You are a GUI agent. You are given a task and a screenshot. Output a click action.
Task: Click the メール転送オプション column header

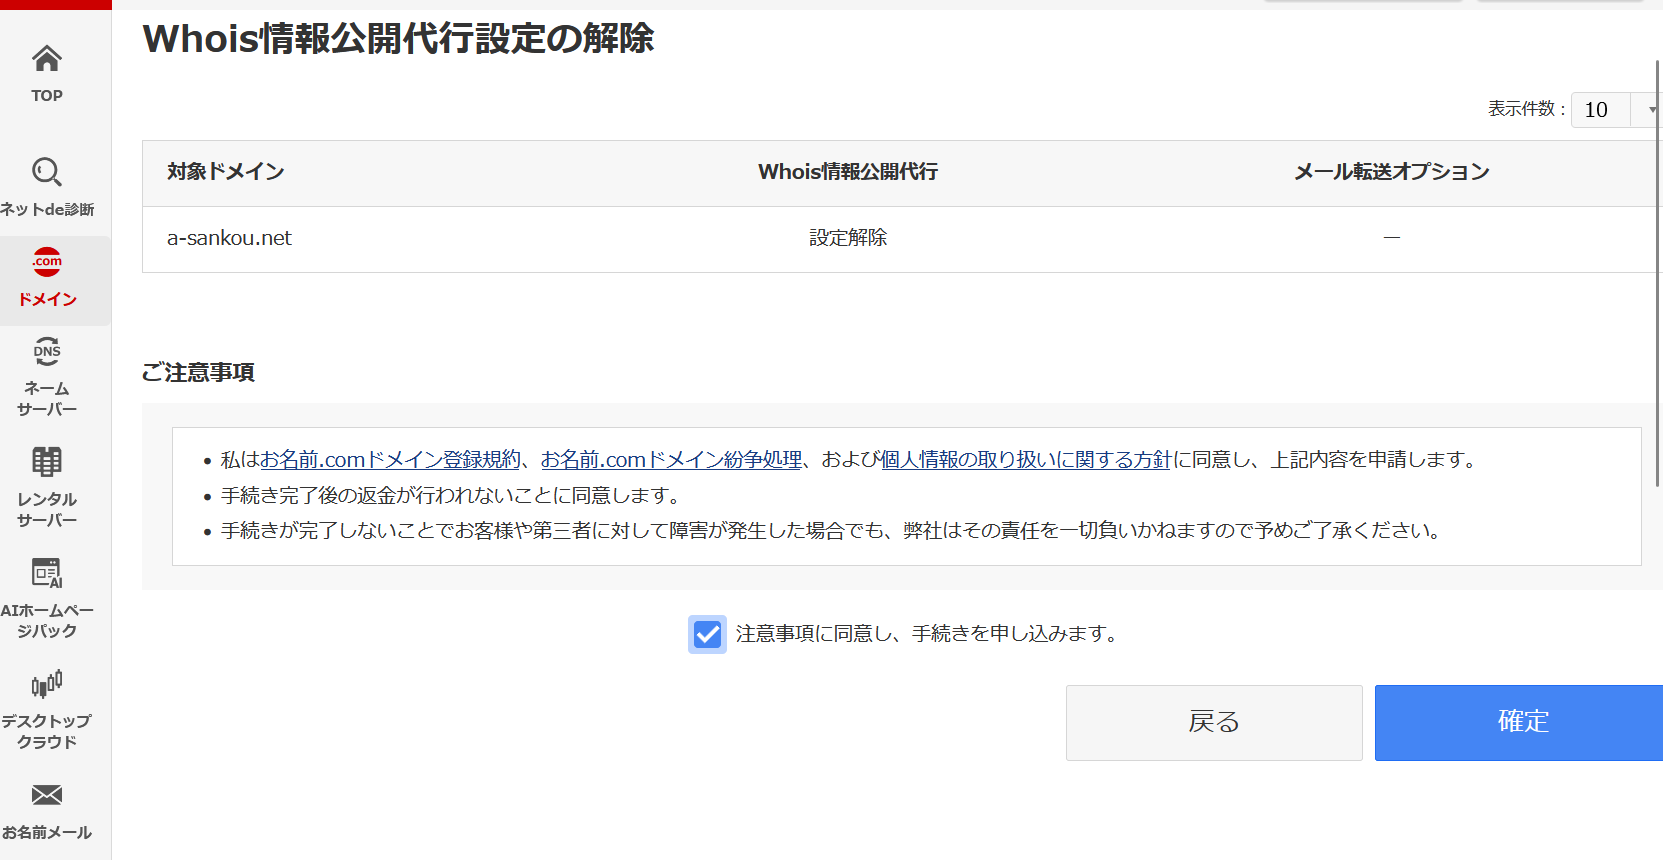click(x=1391, y=172)
